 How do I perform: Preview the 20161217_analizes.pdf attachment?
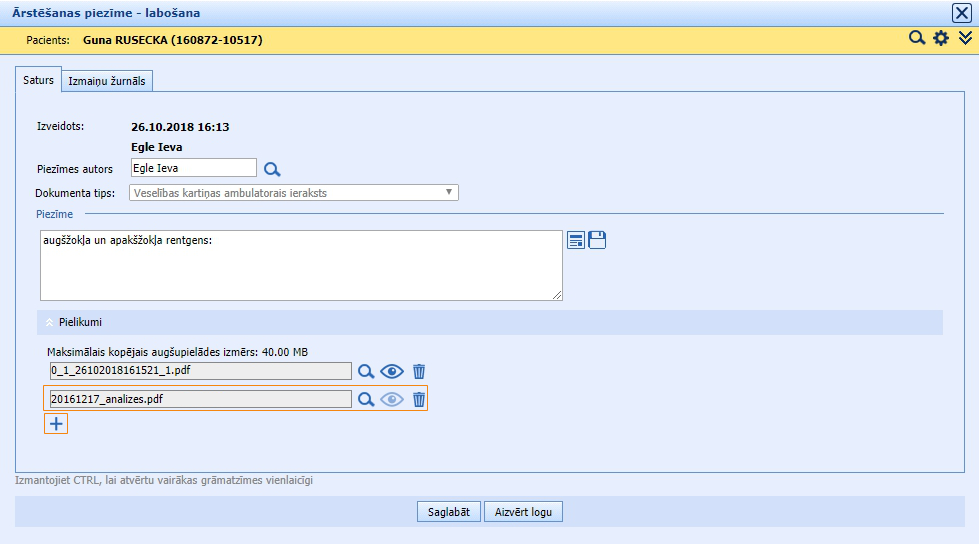391,399
